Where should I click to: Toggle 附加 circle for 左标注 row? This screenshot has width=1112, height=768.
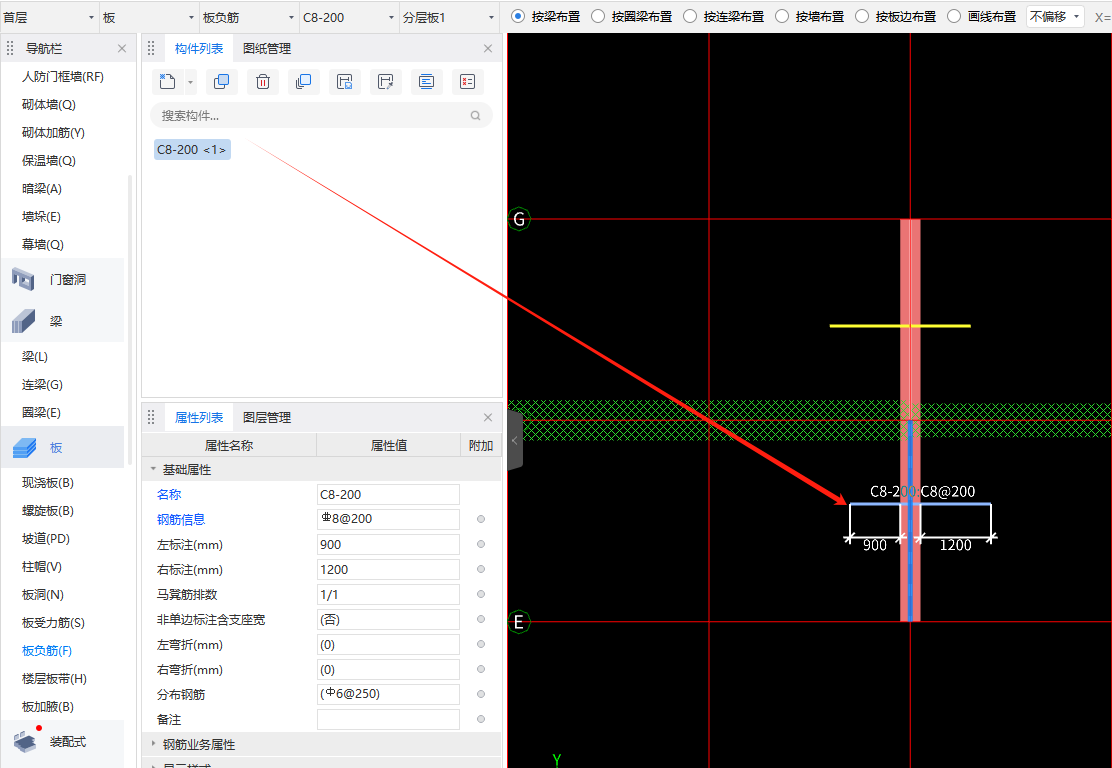pos(481,544)
